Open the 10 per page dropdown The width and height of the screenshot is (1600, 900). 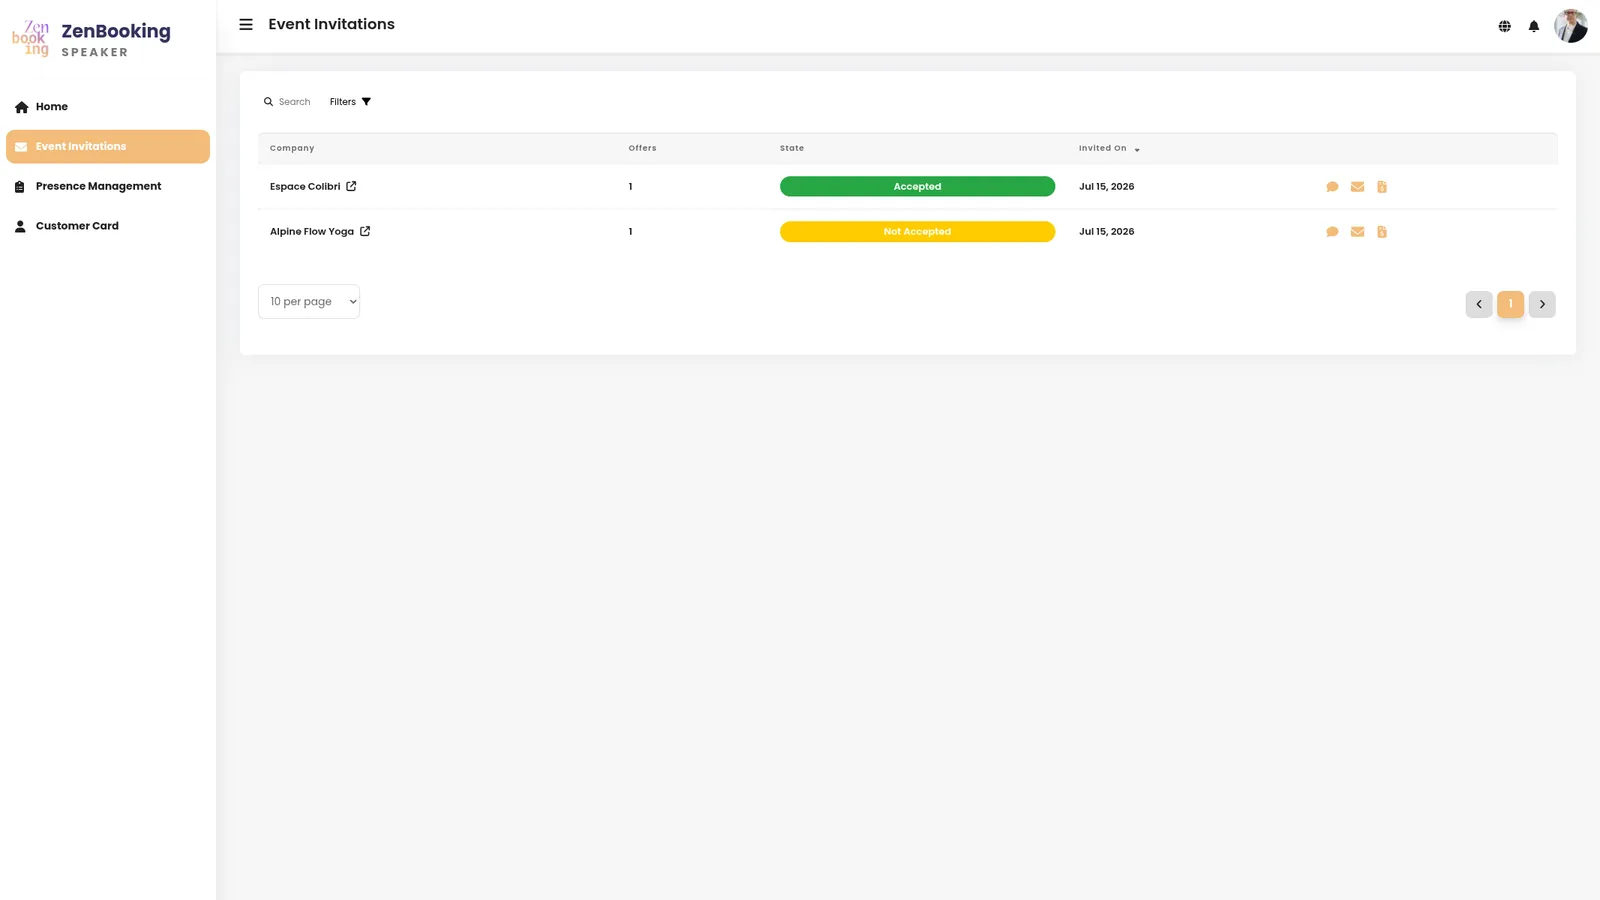(309, 302)
